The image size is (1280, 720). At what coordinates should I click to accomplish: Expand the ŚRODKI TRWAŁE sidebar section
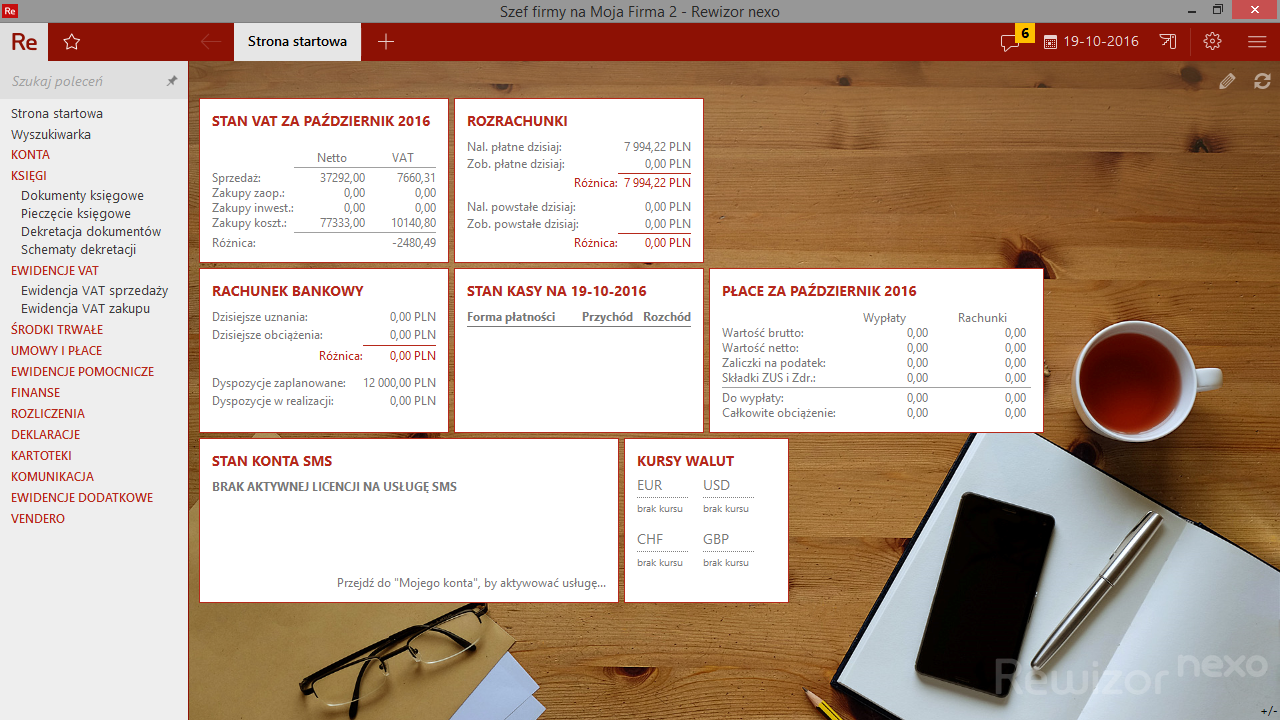(57, 330)
